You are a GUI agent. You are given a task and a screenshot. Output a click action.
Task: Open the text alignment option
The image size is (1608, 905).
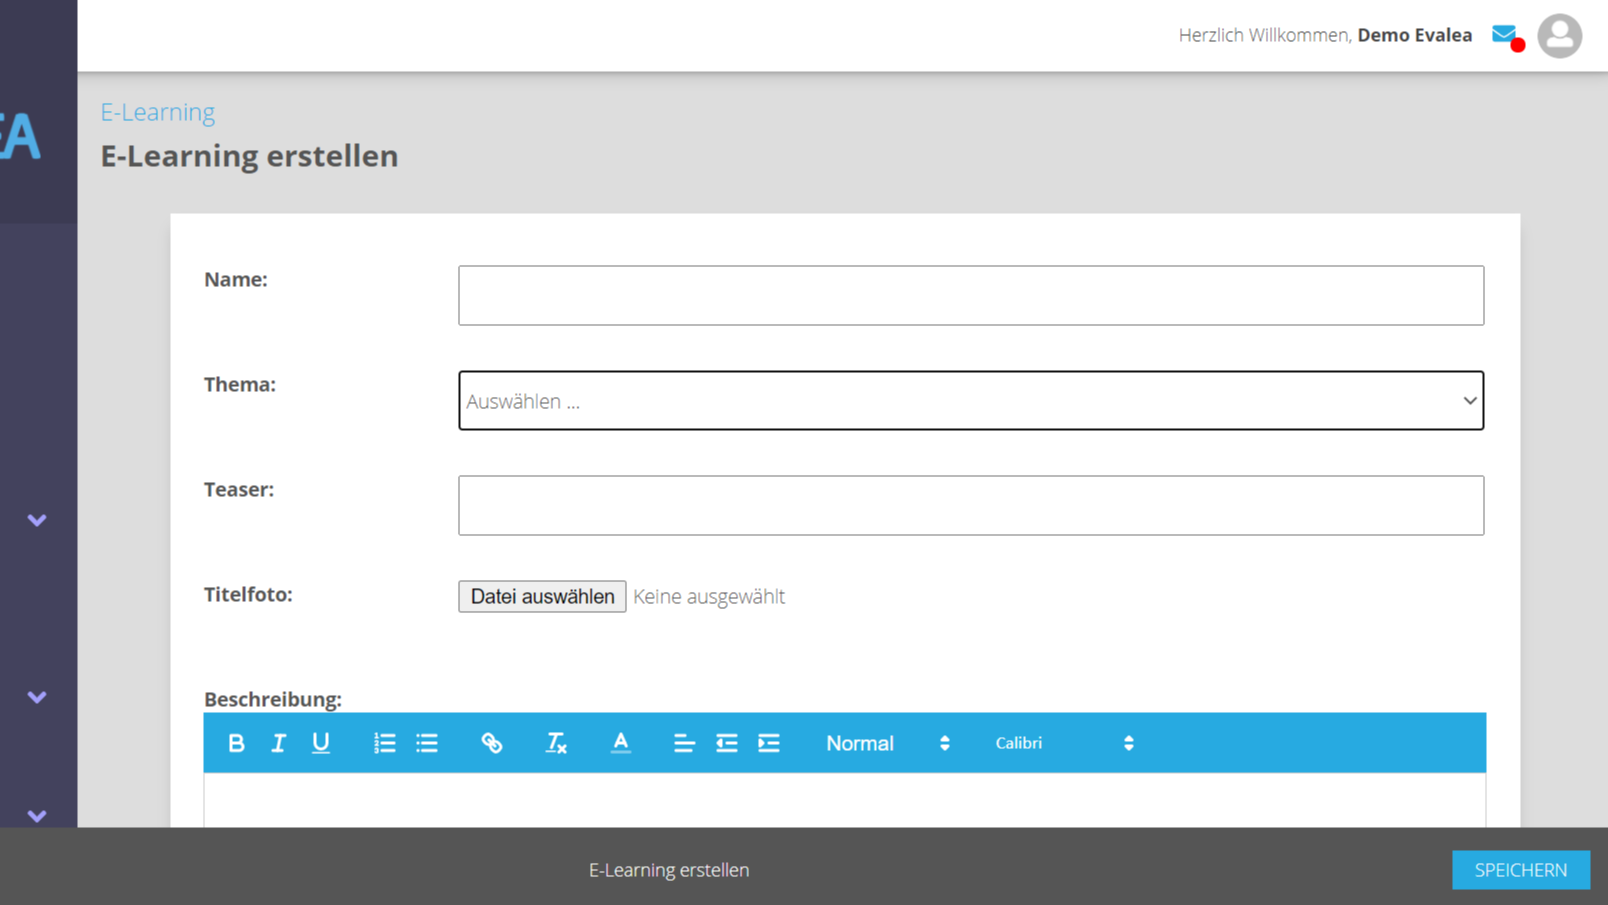coord(684,743)
